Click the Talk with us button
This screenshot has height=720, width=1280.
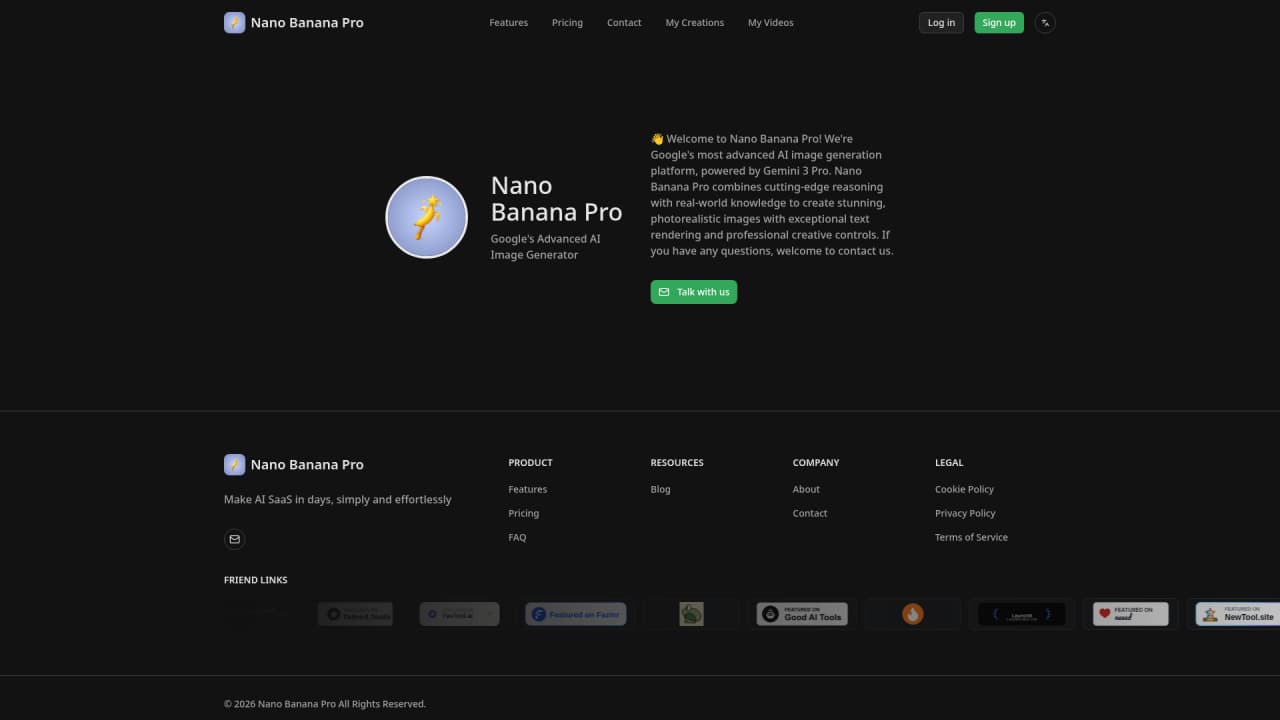[694, 292]
